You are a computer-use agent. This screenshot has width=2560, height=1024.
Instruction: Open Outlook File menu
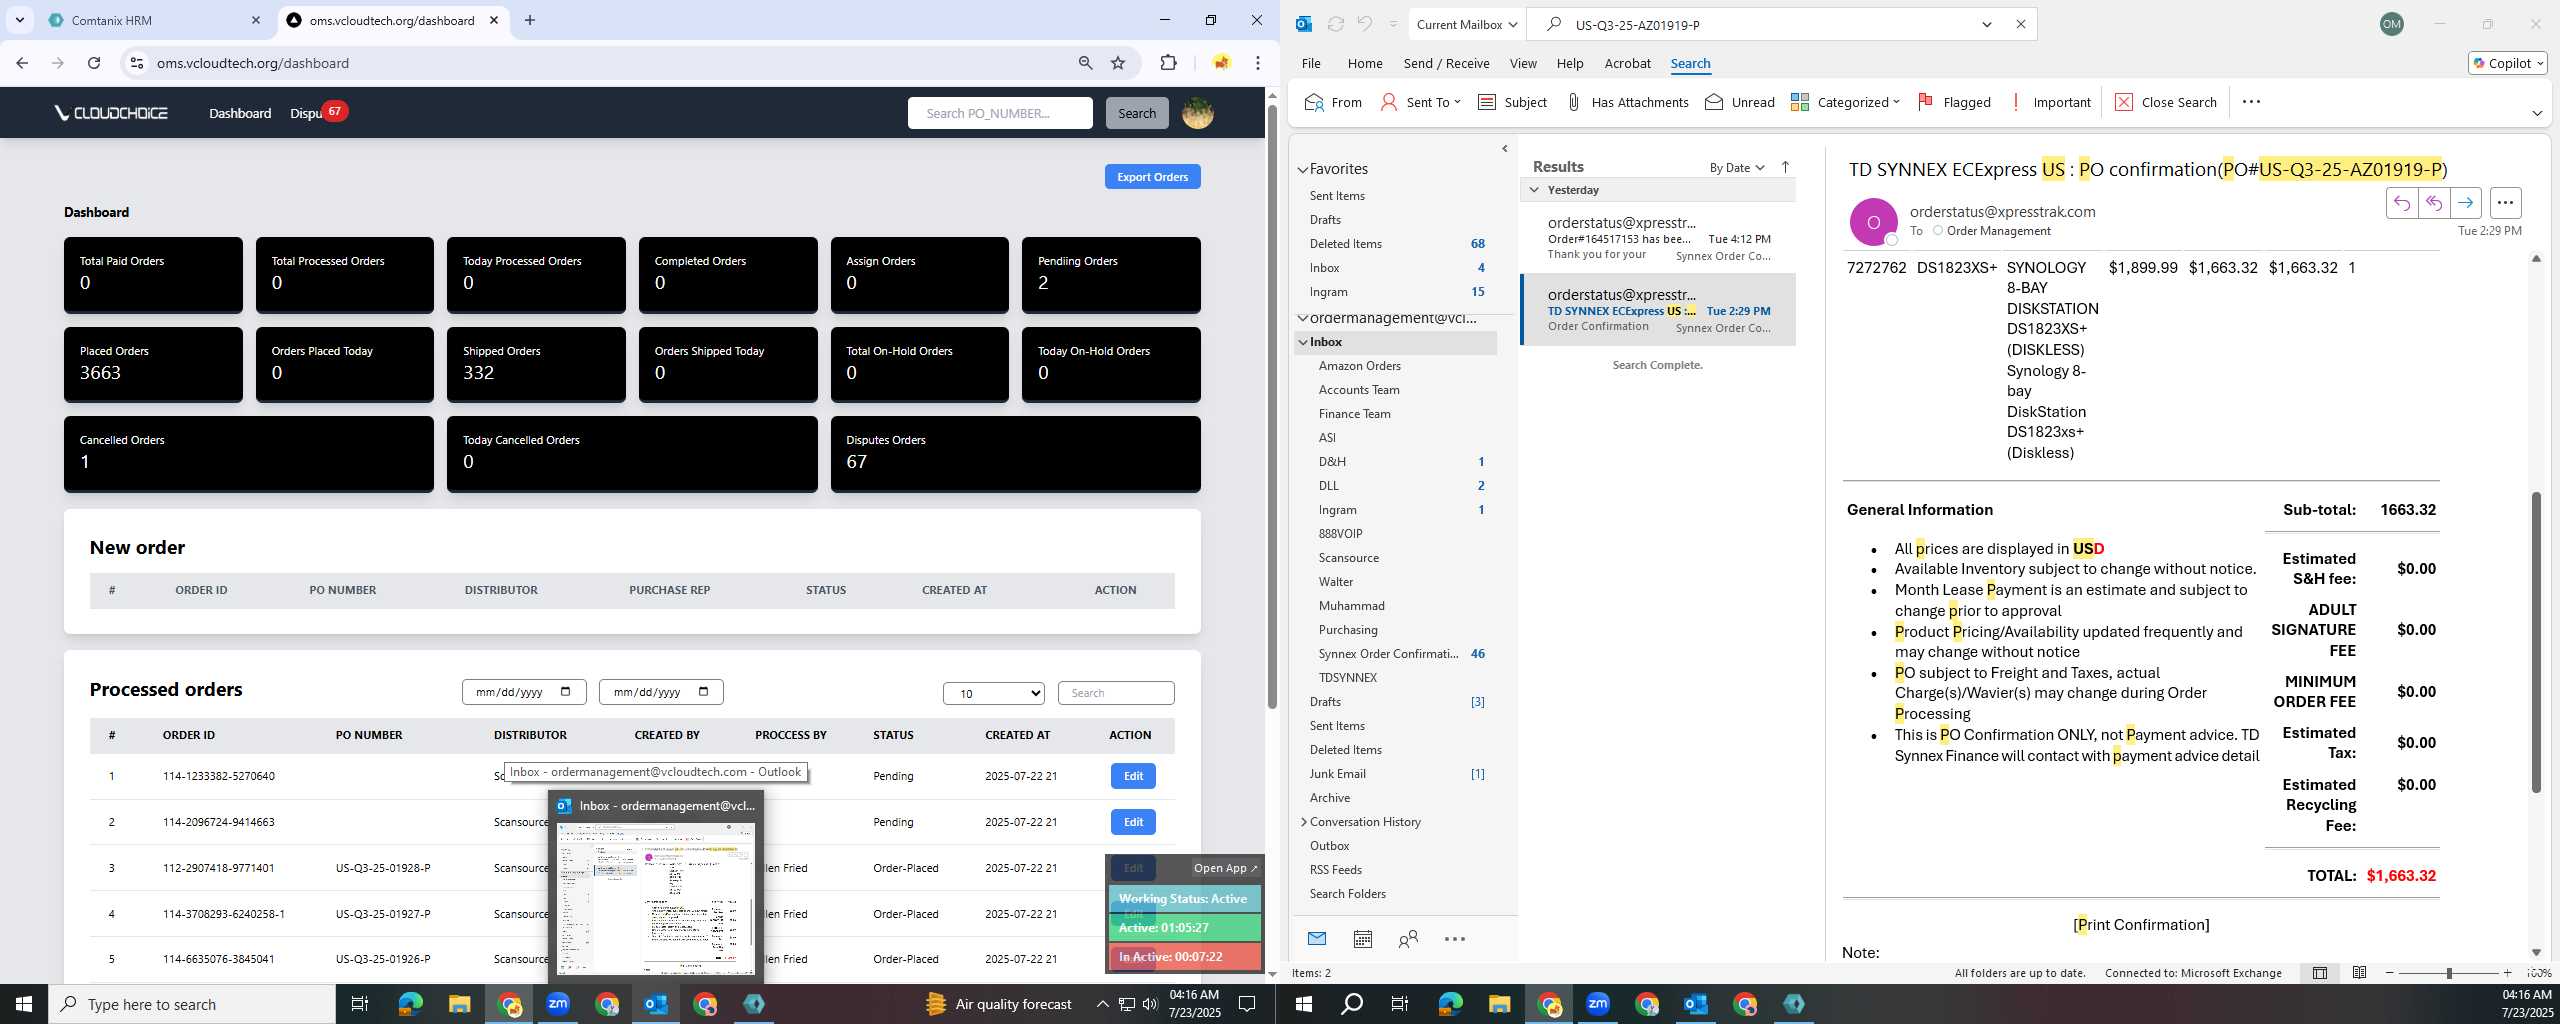[x=1311, y=63]
